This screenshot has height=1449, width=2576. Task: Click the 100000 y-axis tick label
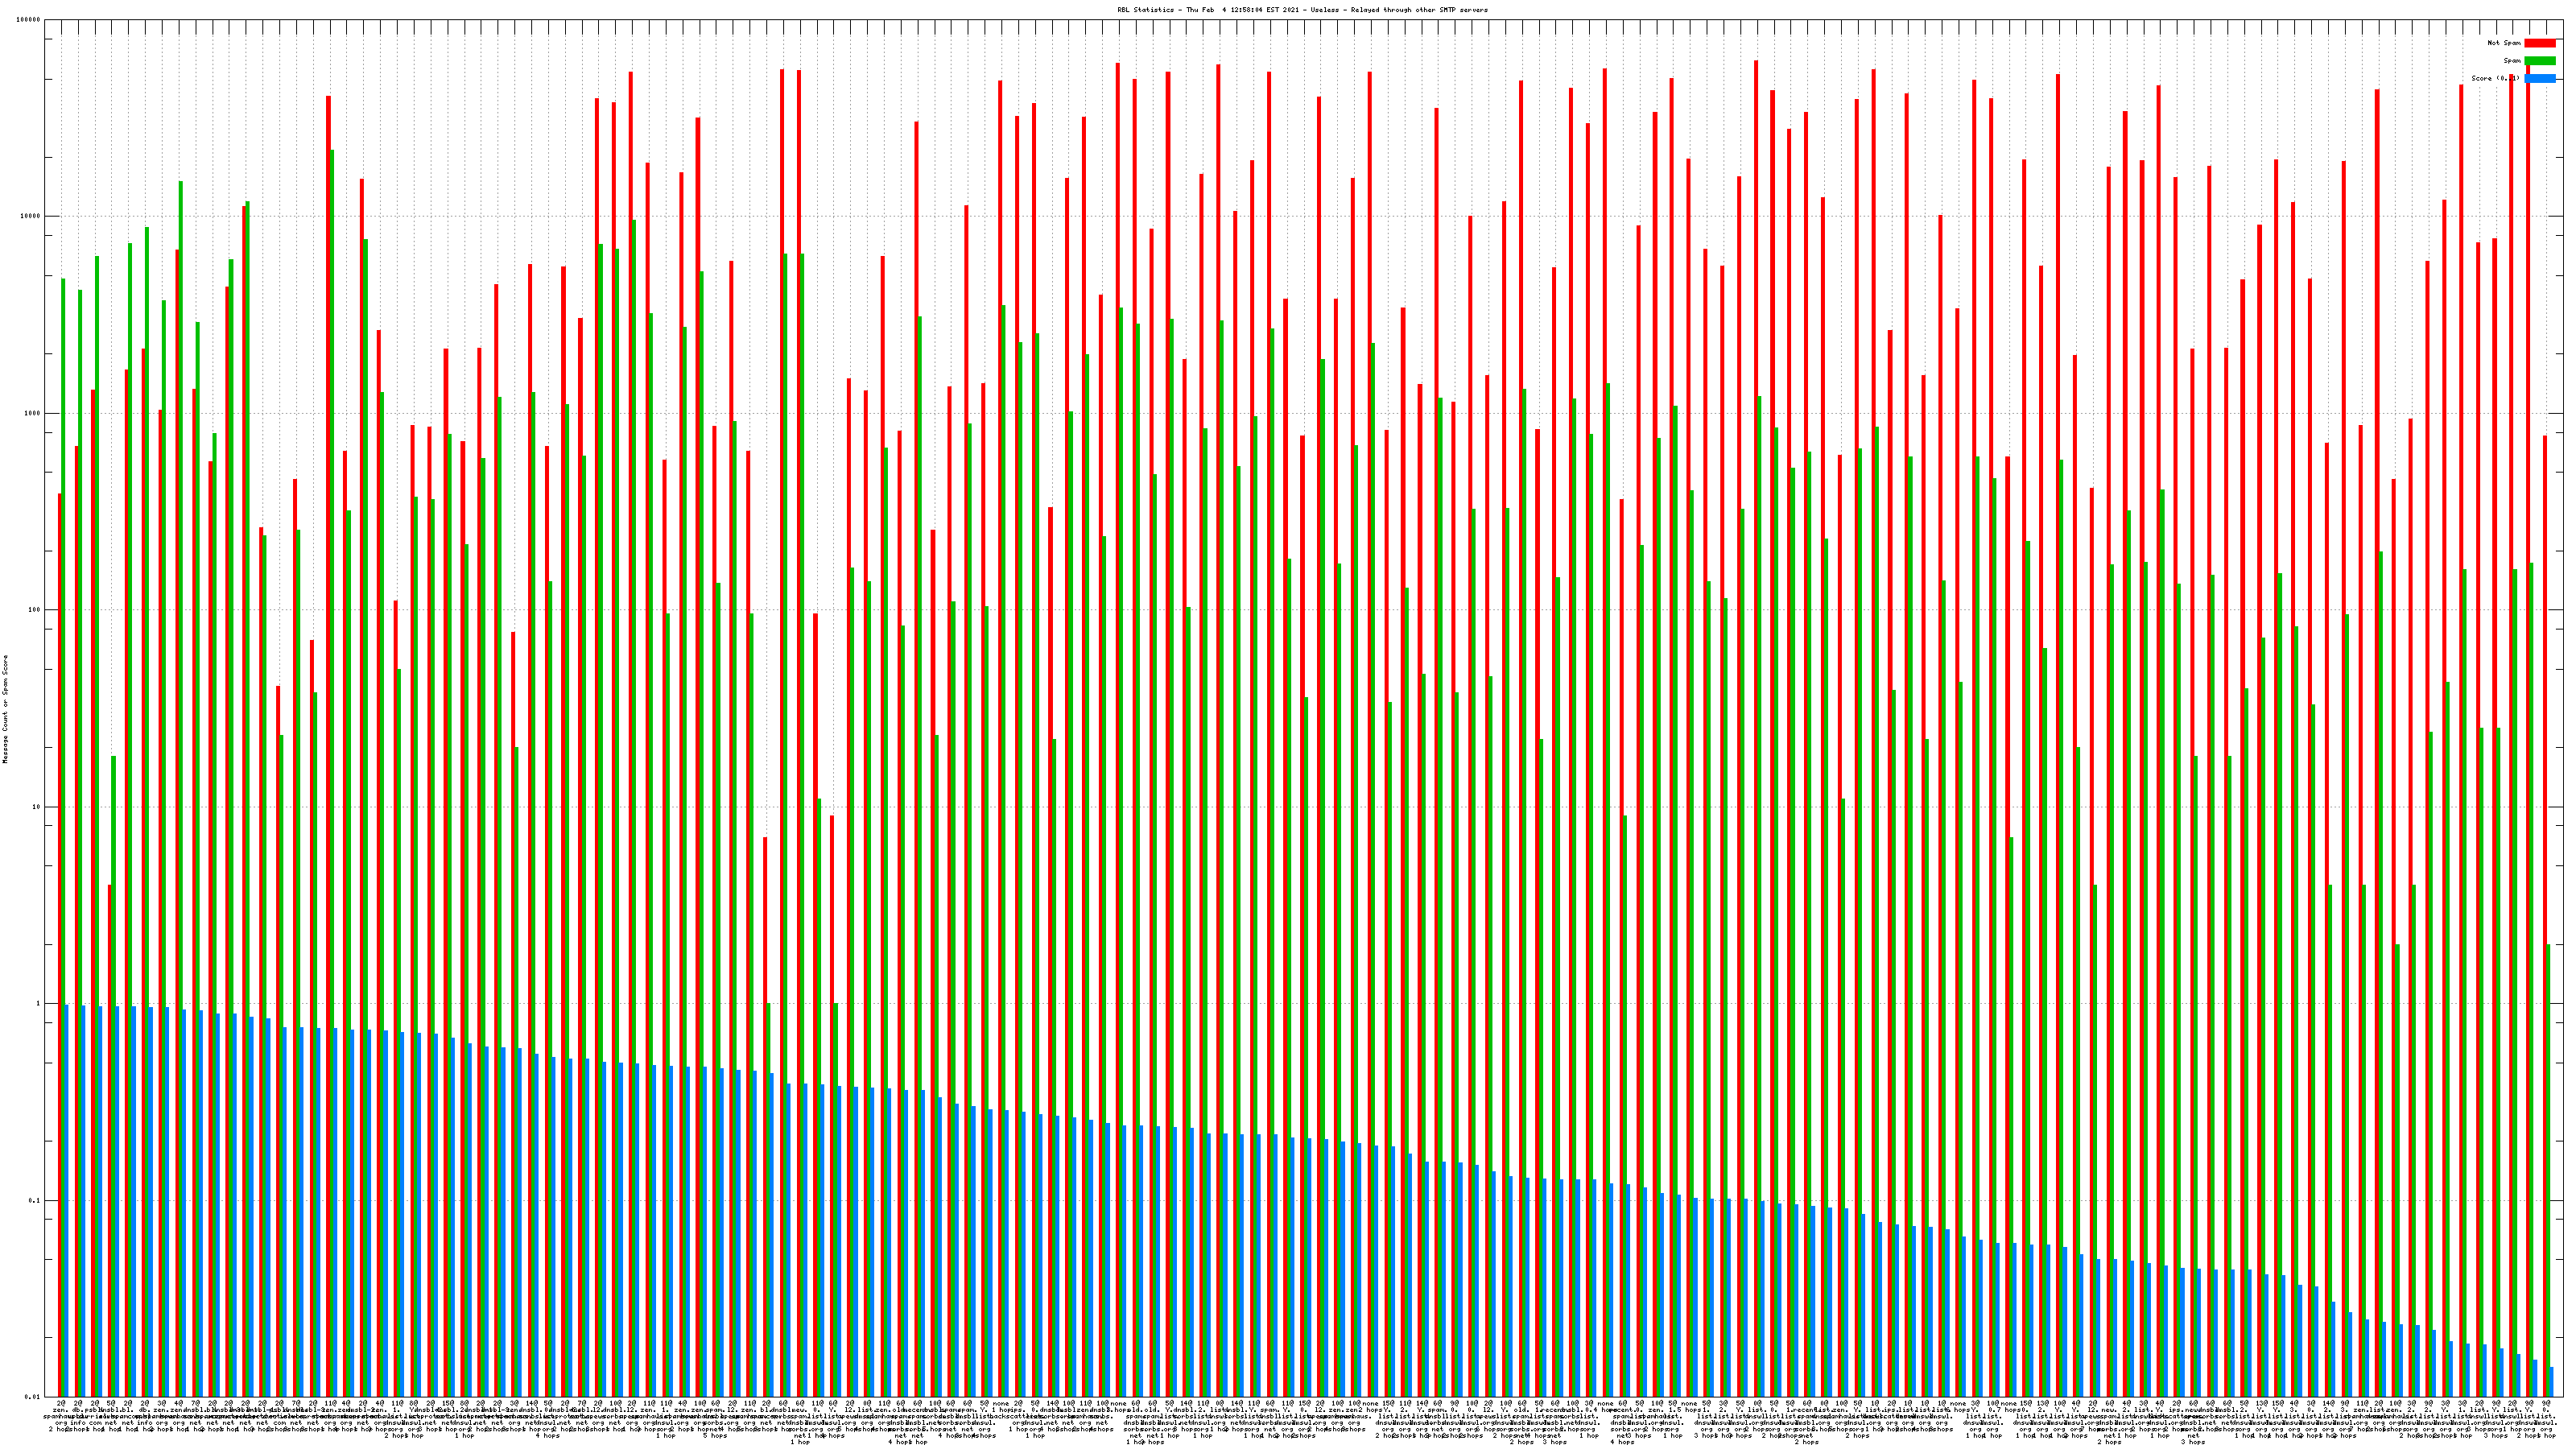[29, 20]
